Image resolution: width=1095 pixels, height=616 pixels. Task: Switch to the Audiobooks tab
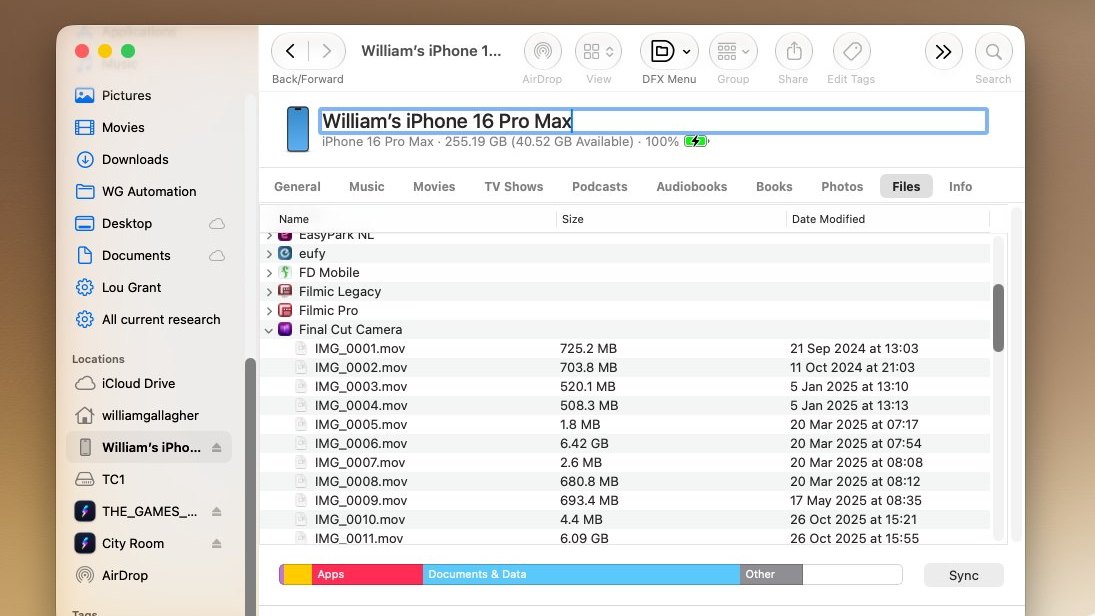pos(691,186)
